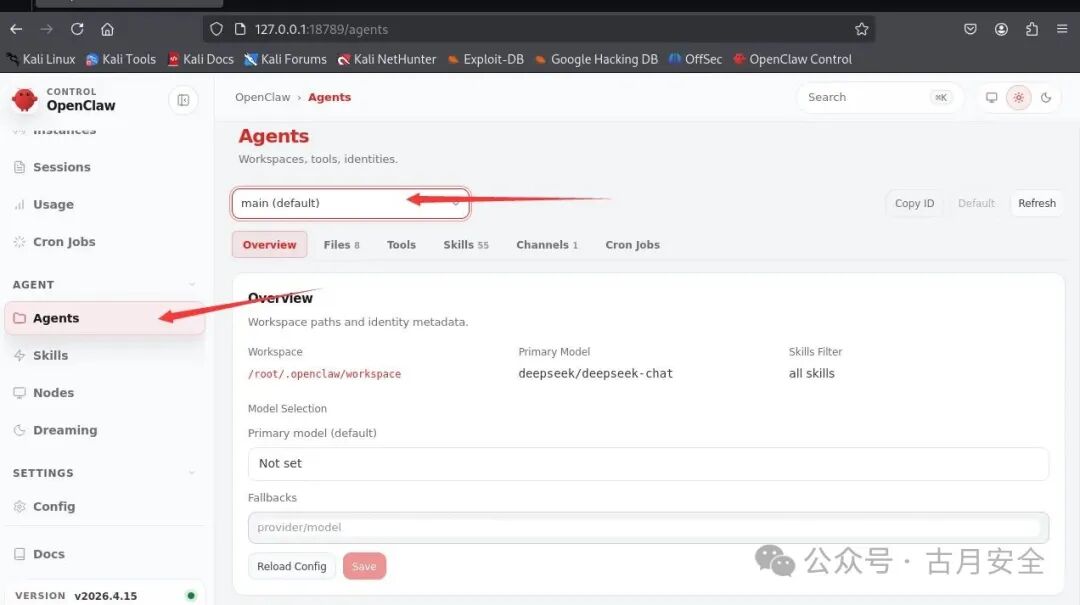The width and height of the screenshot is (1080, 605).
Task: Switch to the Skills 55 tab
Action: (x=466, y=245)
